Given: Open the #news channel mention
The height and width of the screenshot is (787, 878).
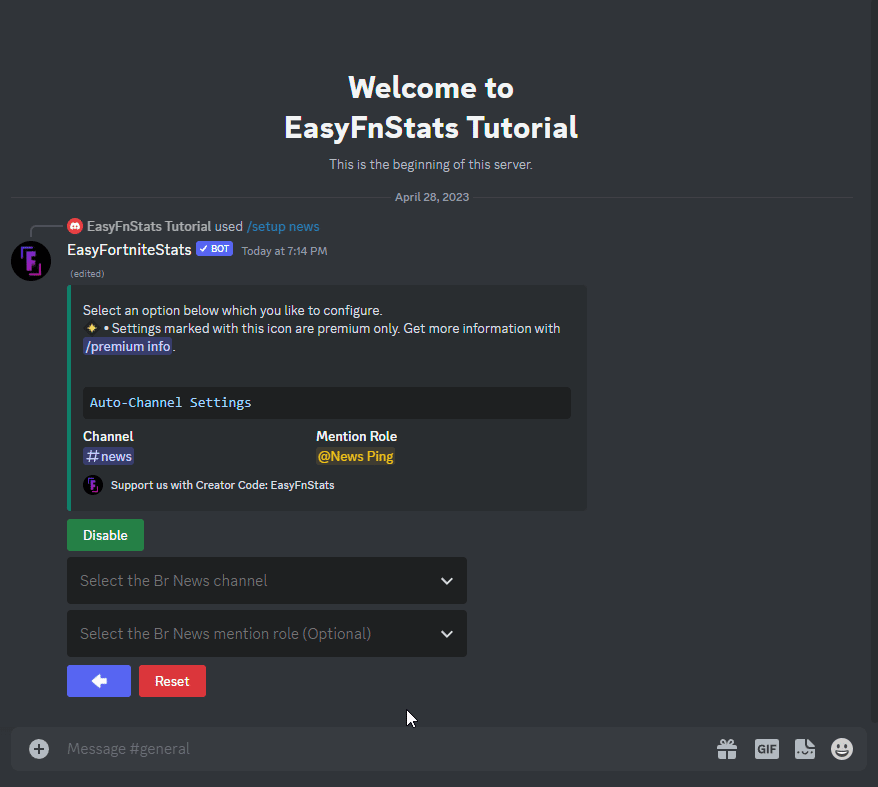Looking at the screenshot, I should [x=108, y=457].
